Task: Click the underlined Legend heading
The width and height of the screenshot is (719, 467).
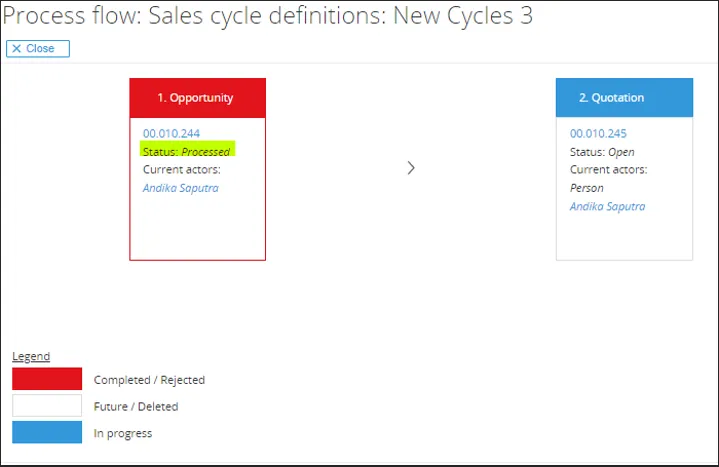Action: pos(31,356)
